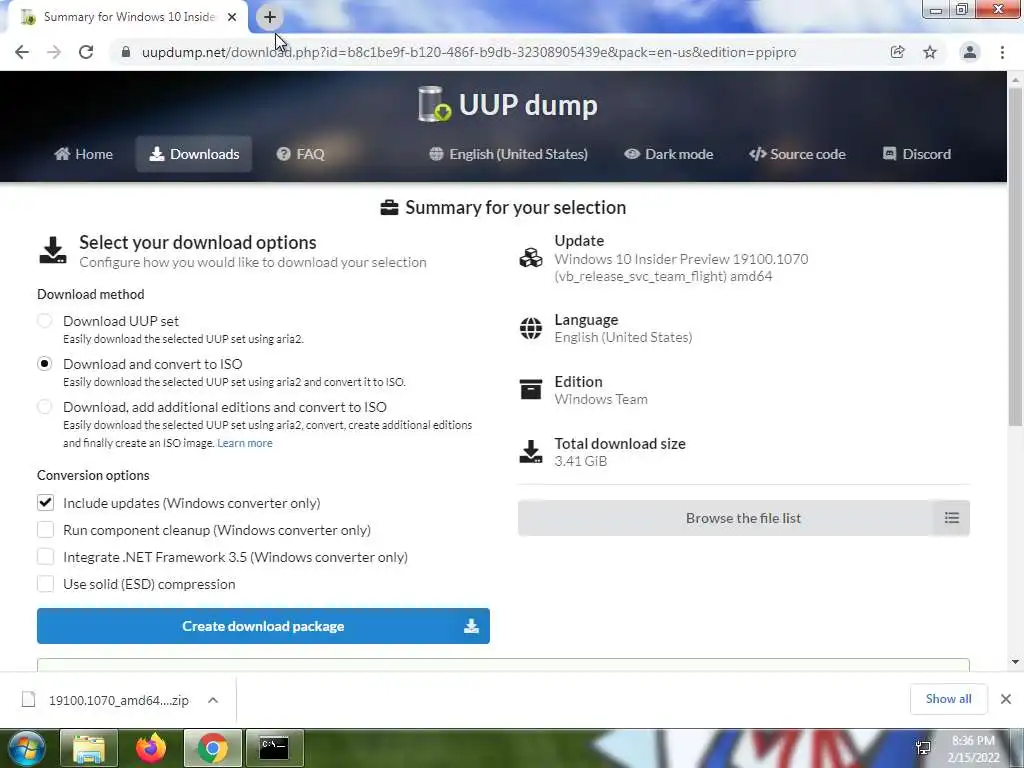Viewport: 1024px width, 768px height.
Task: Click the list icon beside Browse the file list
Action: 952,518
